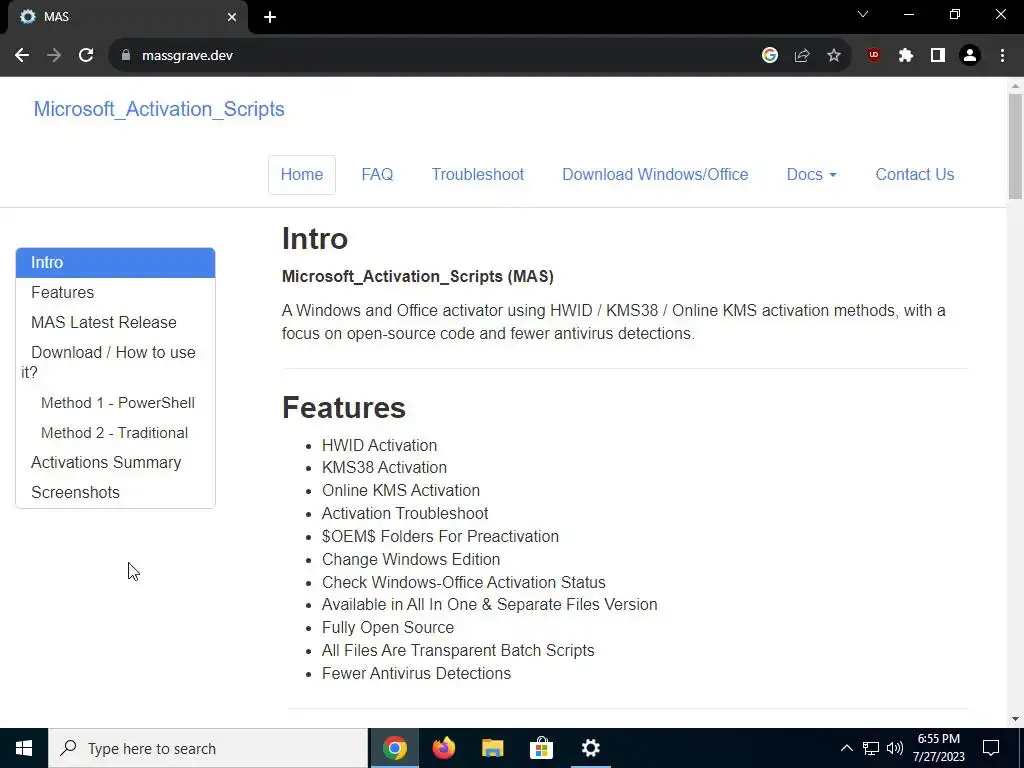Open Google Chrome from the taskbar
This screenshot has height=768, width=1024.
pos(394,748)
